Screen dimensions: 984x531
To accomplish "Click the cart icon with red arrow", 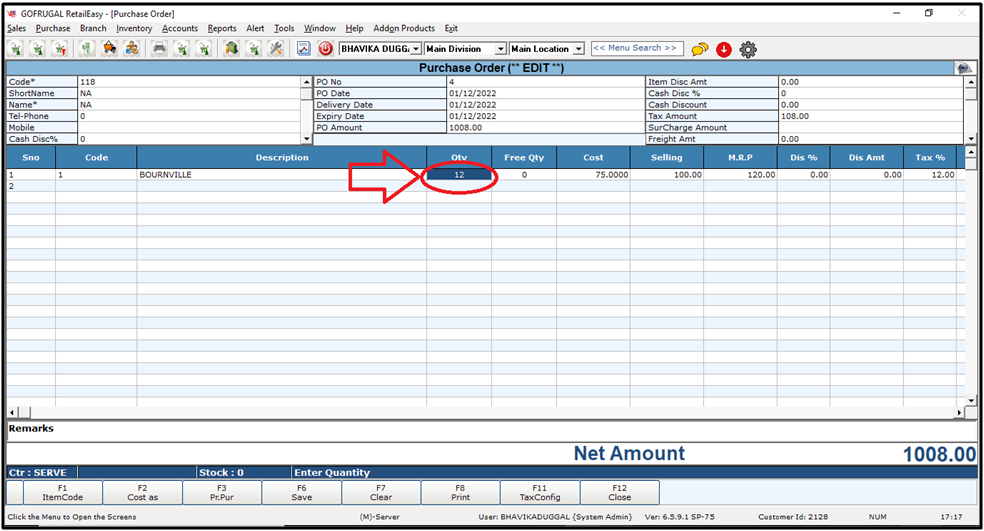I will (60, 48).
